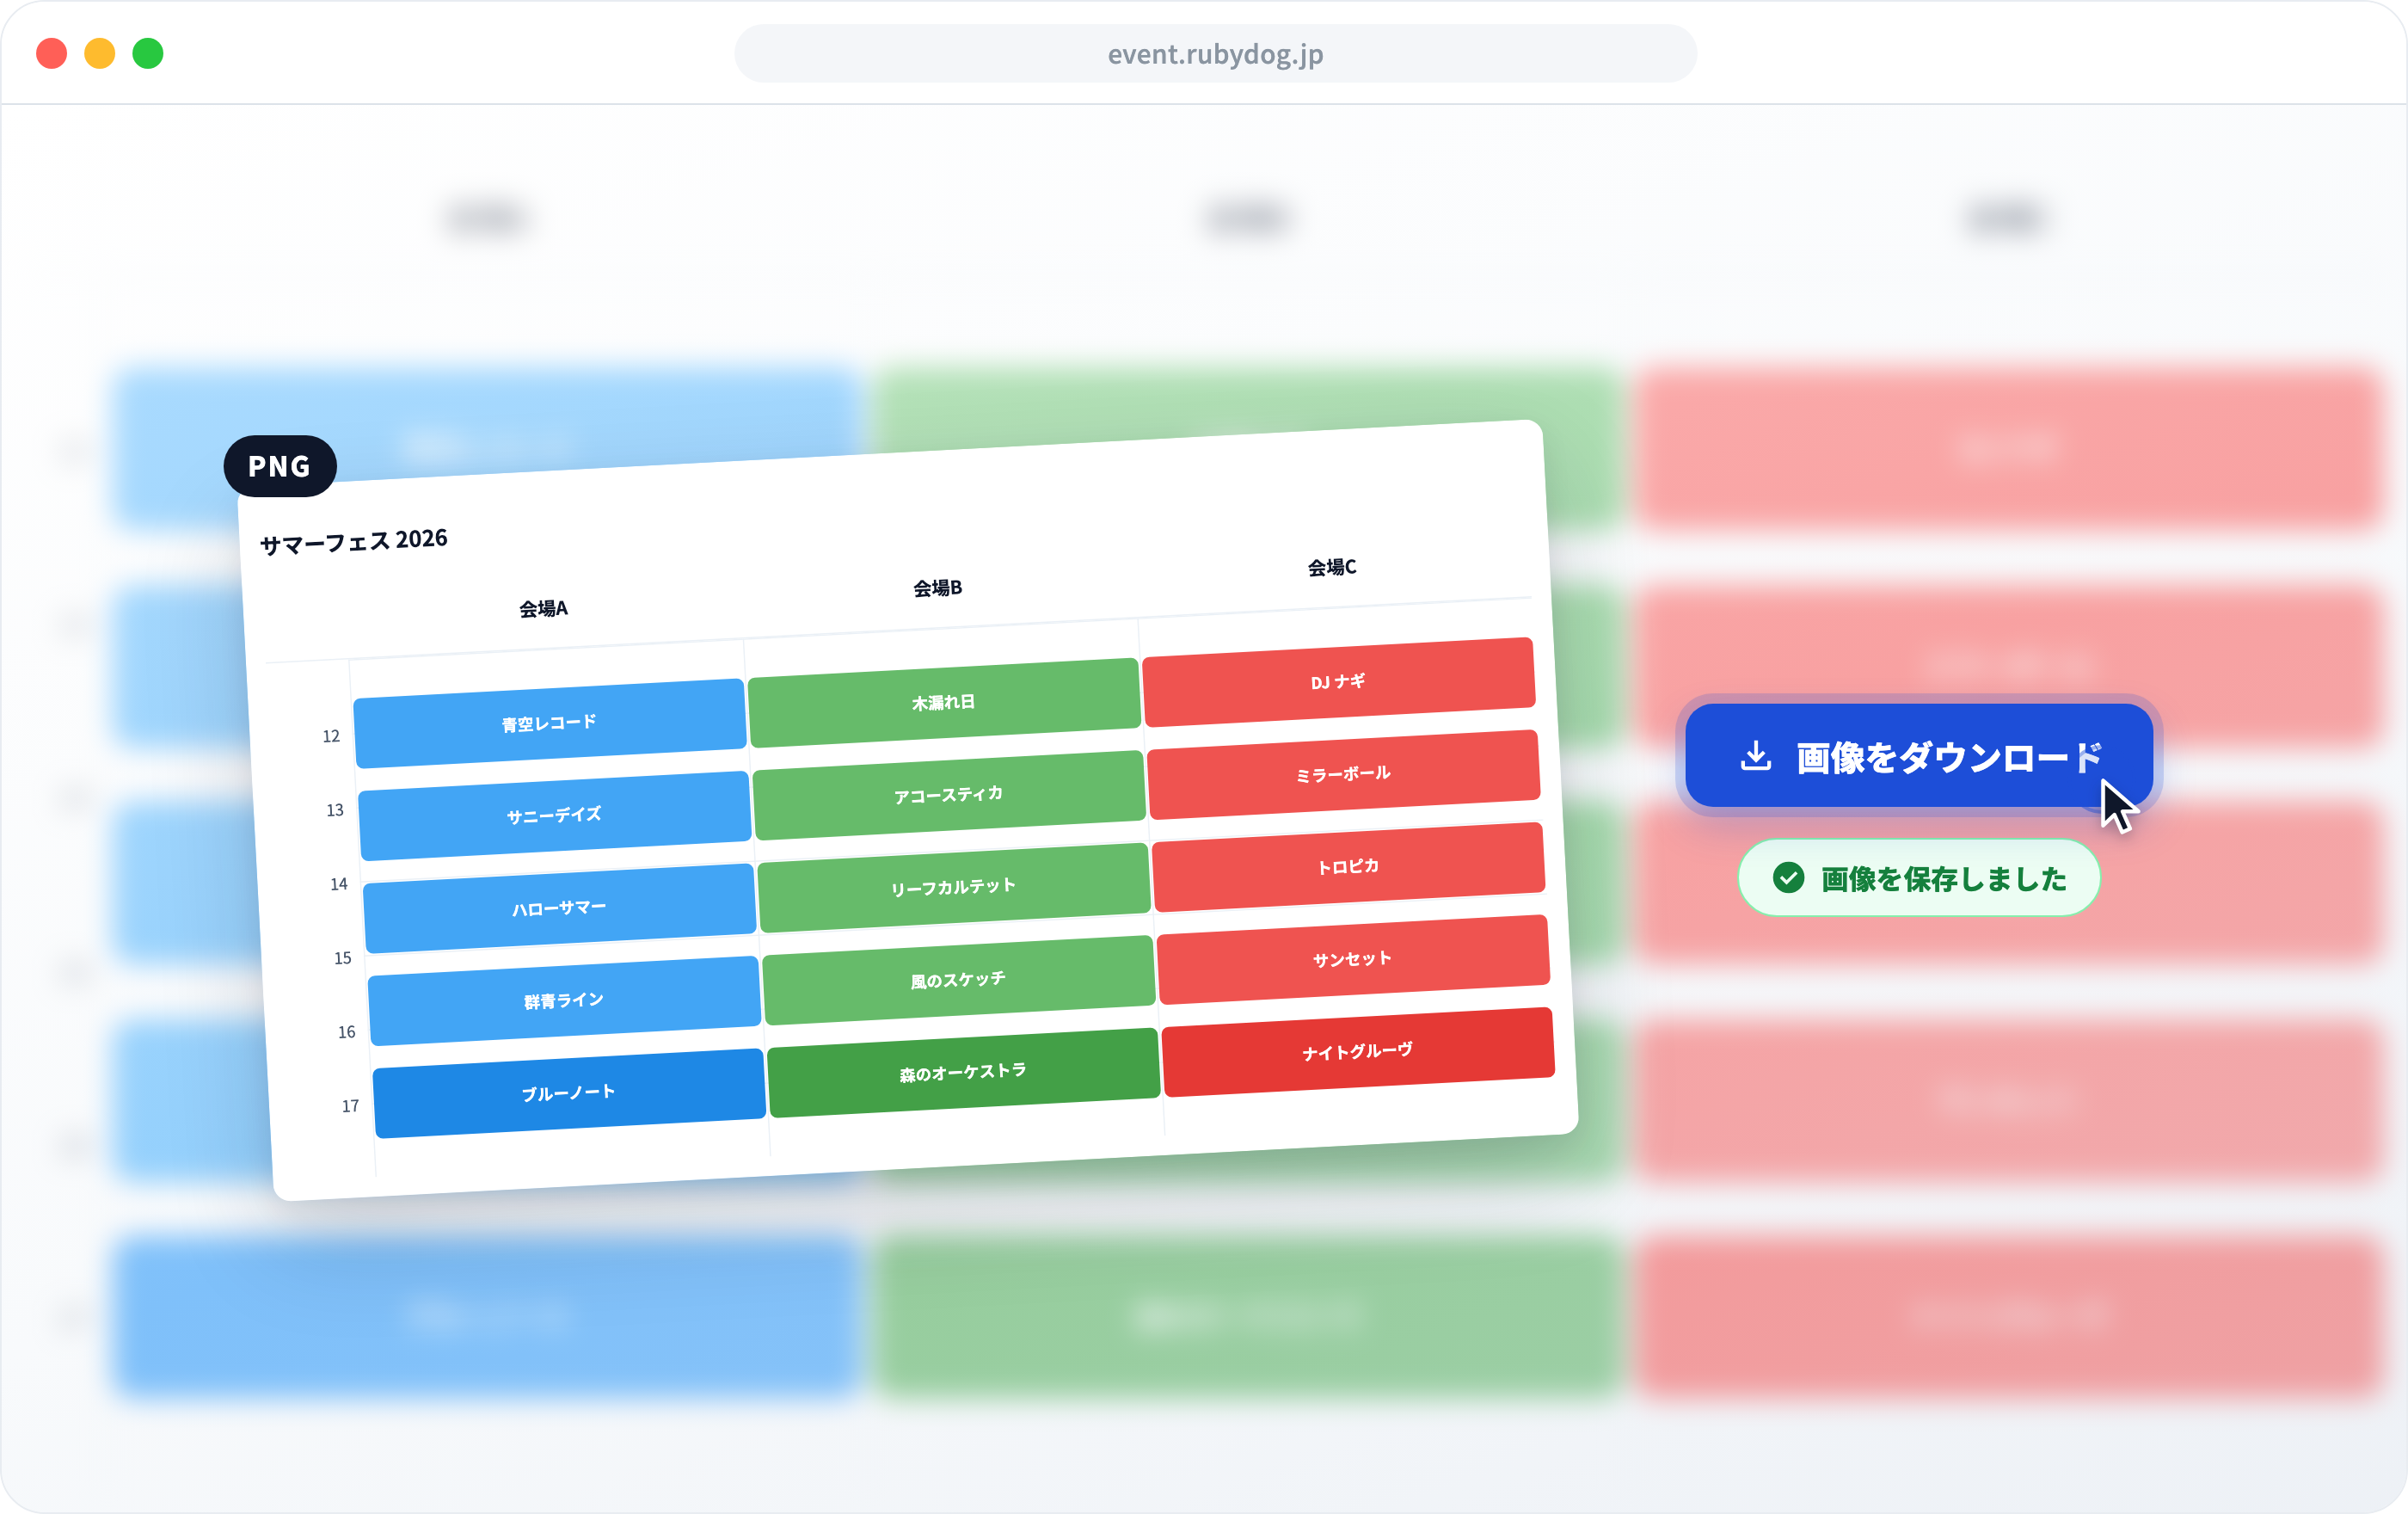Click the red macOS close window button
Viewport: 2408px width, 1514px height.
coord(52,53)
